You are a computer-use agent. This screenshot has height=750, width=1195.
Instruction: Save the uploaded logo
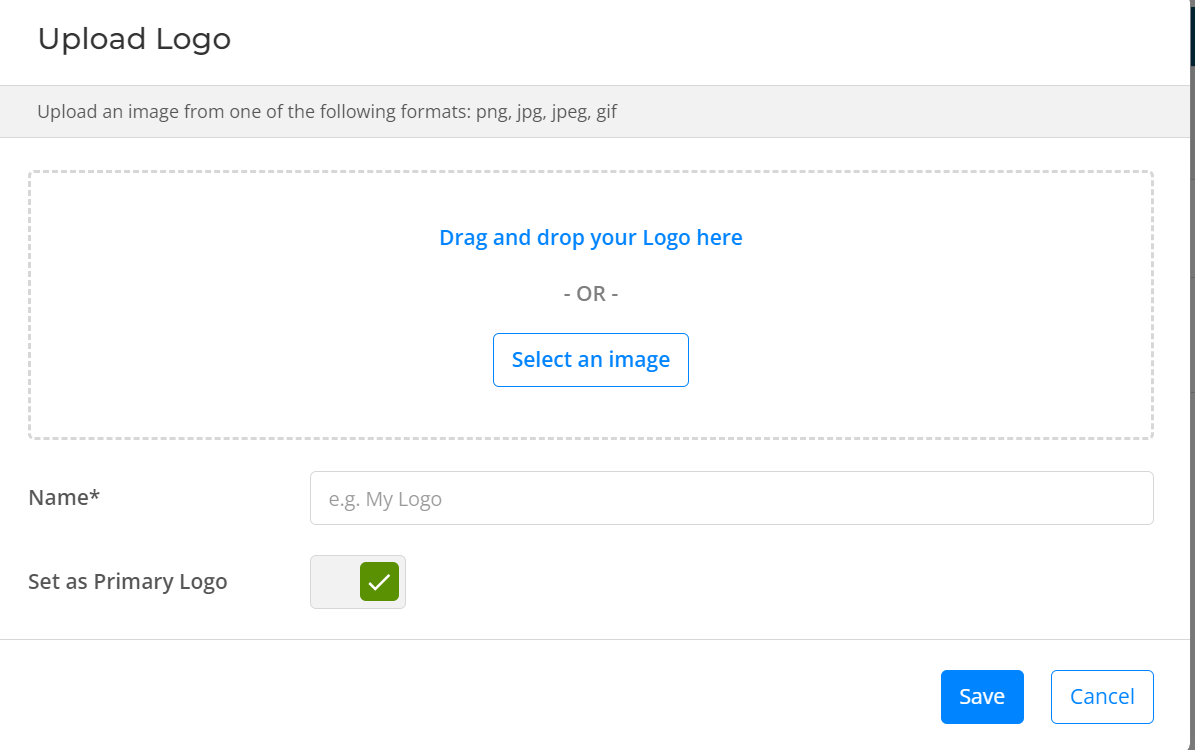pos(982,697)
